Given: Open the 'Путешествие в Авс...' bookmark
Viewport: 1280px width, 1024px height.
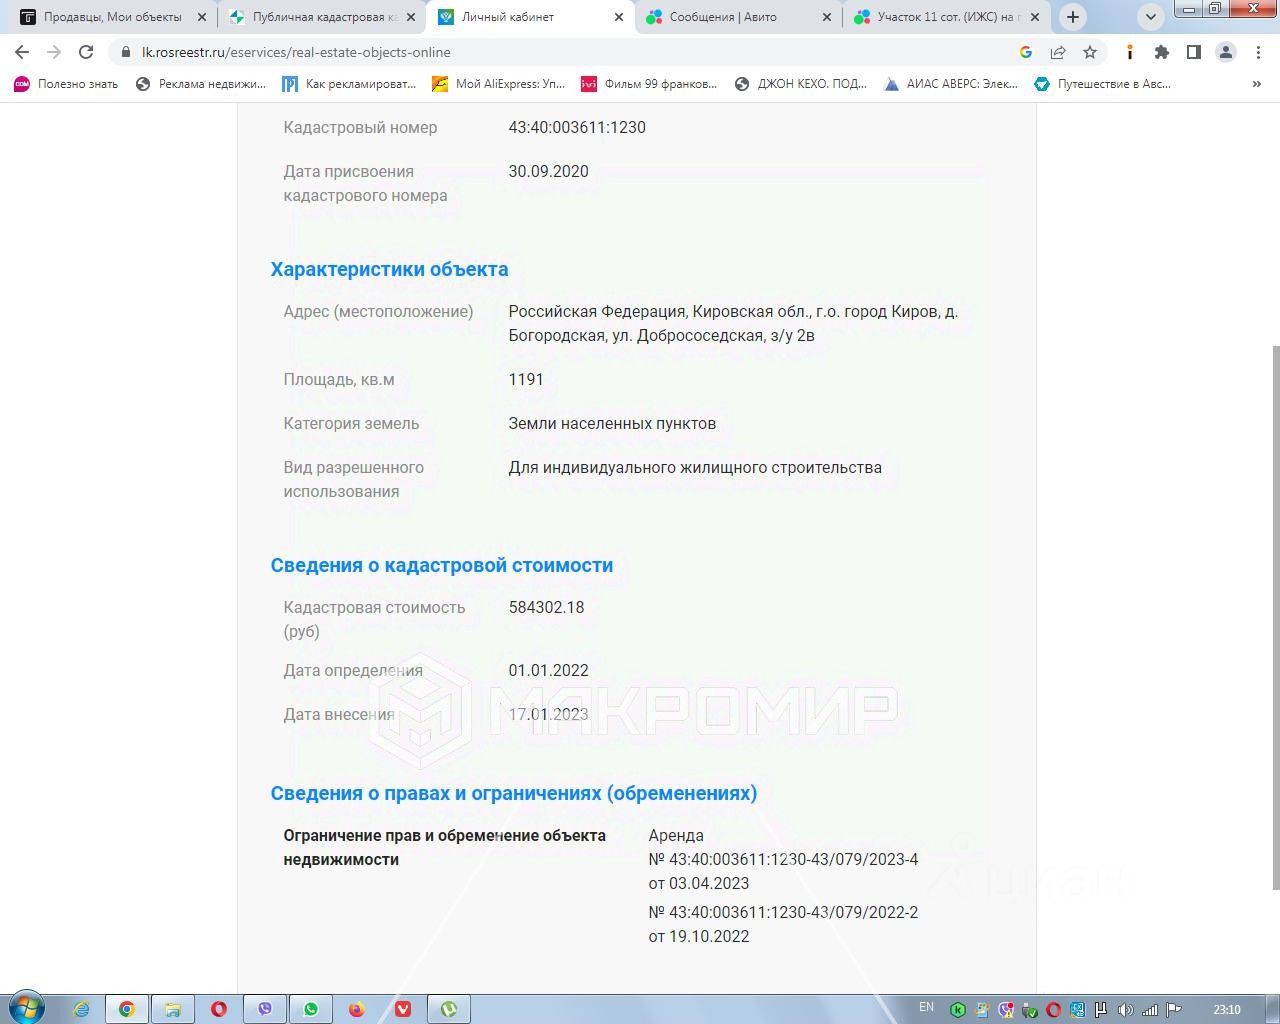Looking at the screenshot, I should tap(1103, 84).
